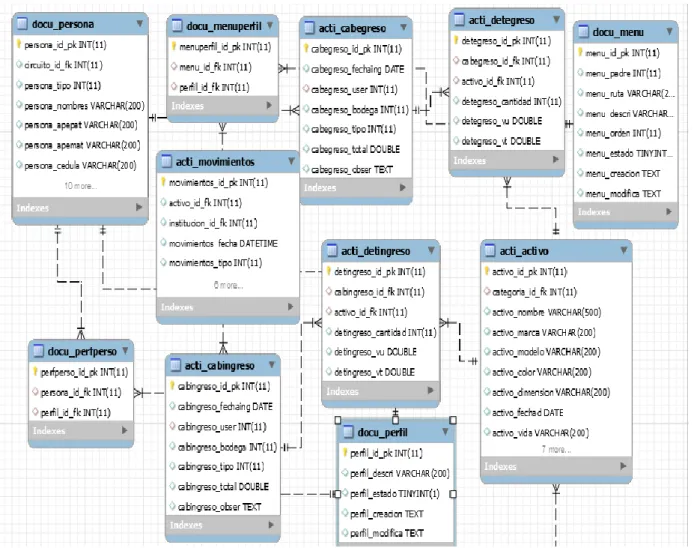694x548 pixels.
Task: Click the docu_menuperfil table icon
Action: [177, 26]
